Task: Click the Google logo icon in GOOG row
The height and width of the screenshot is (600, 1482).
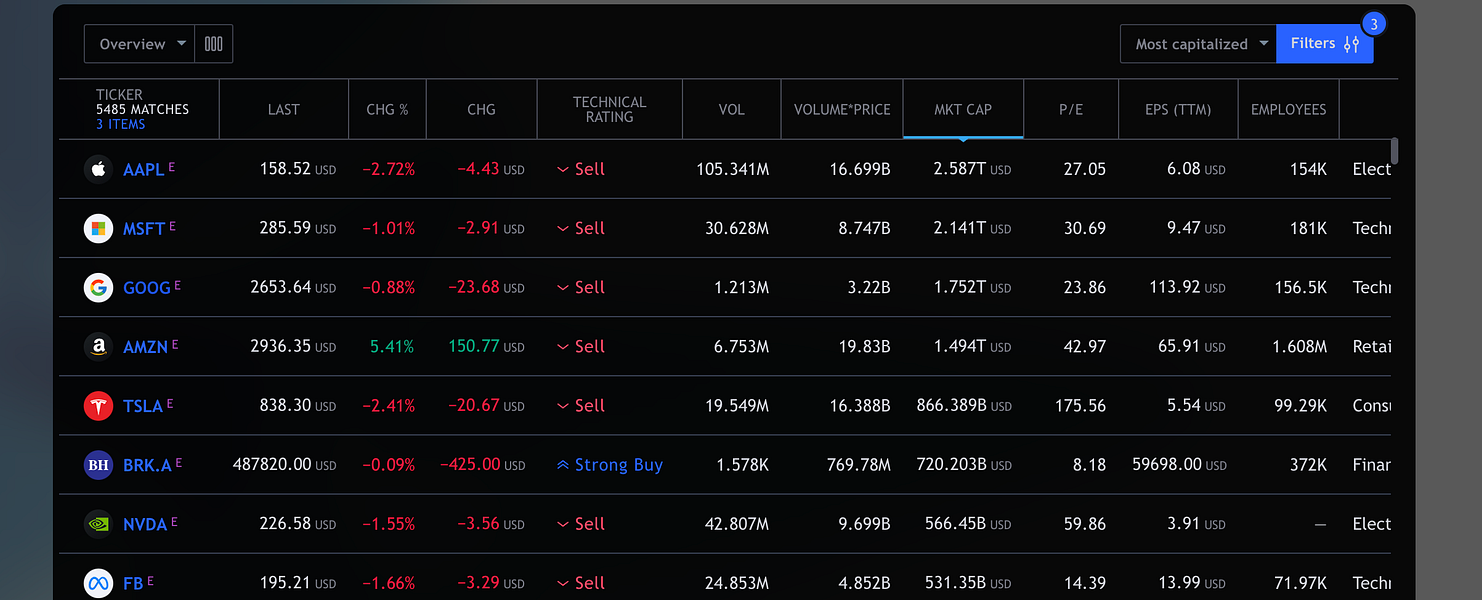Action: coord(98,287)
